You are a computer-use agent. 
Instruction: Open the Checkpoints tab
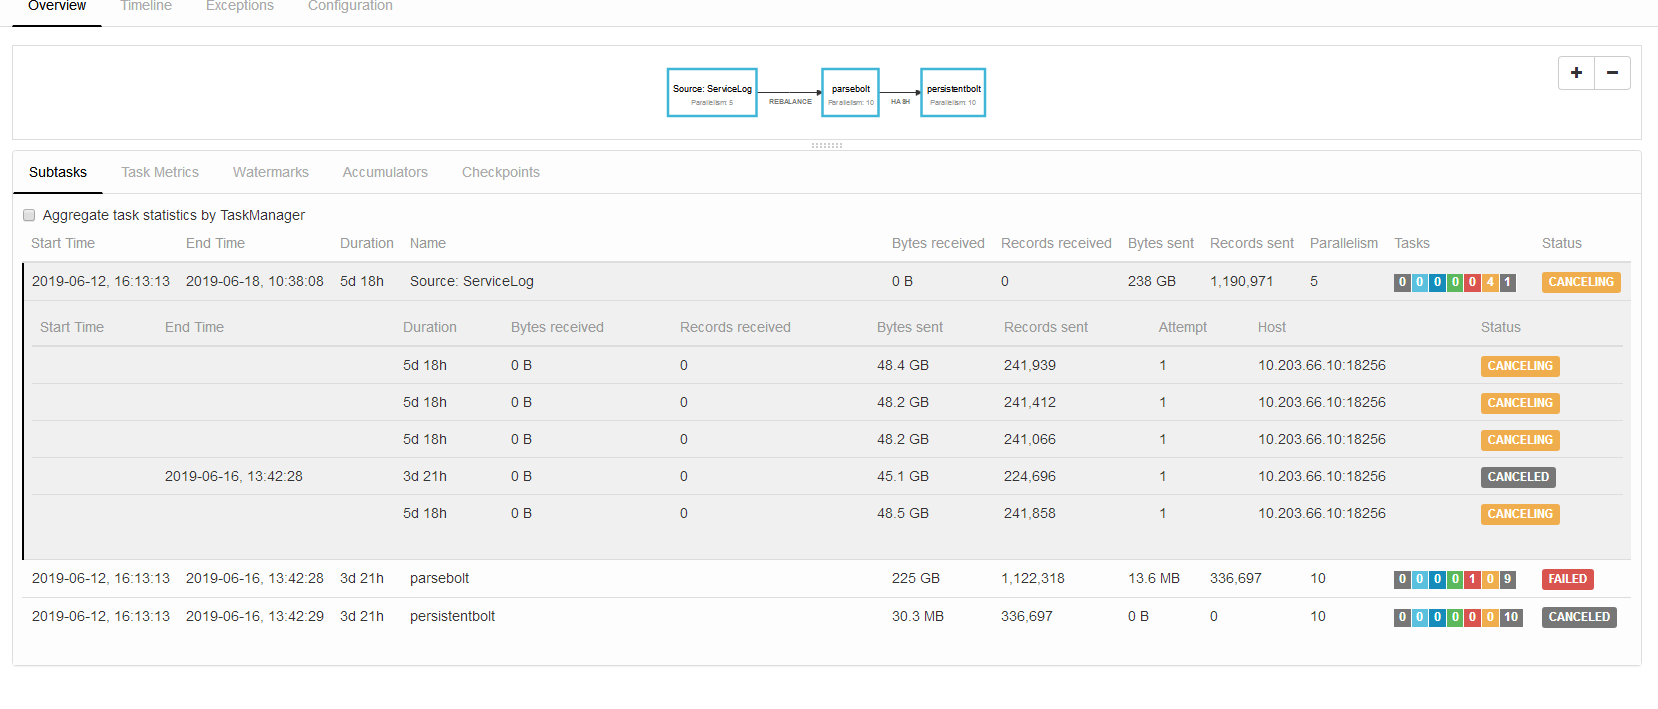[500, 172]
